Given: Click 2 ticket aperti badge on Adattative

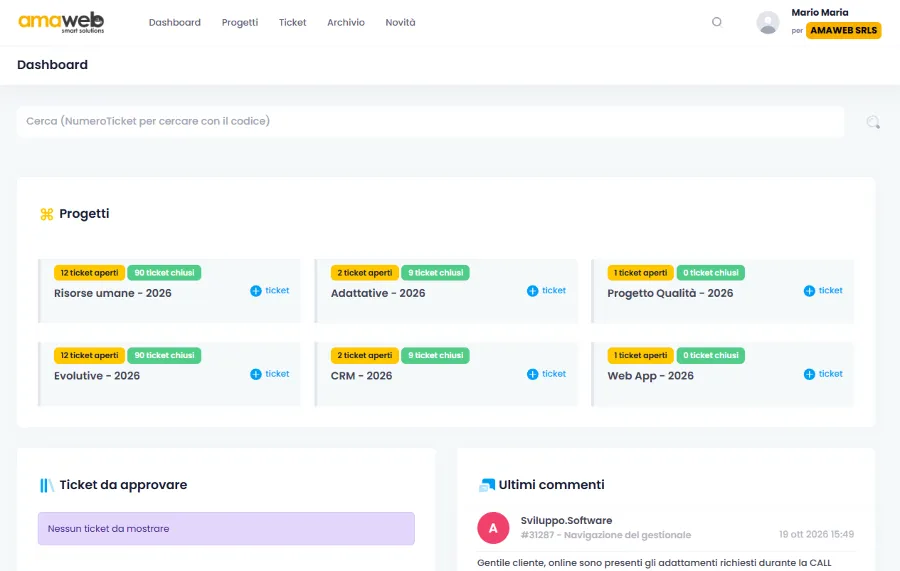Looking at the screenshot, I should 364,273.
